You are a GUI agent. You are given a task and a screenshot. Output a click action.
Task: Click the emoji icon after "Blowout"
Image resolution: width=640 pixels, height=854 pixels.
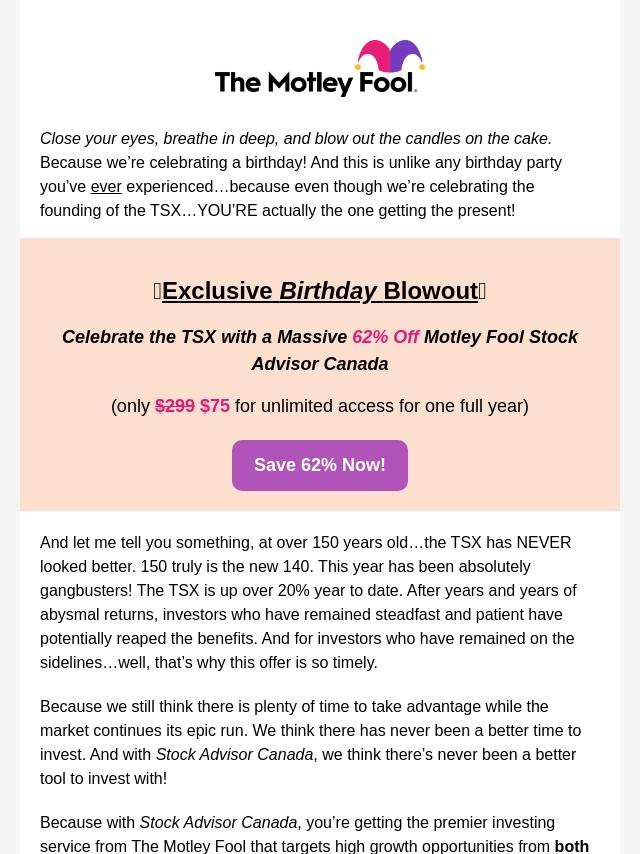click(482, 291)
